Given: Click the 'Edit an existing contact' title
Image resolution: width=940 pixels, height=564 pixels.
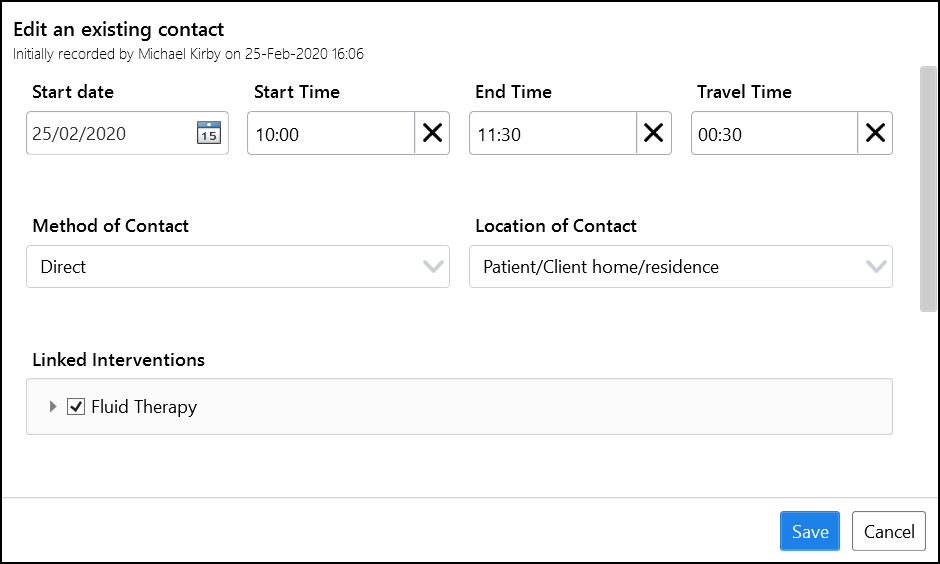Looking at the screenshot, I should (119, 30).
